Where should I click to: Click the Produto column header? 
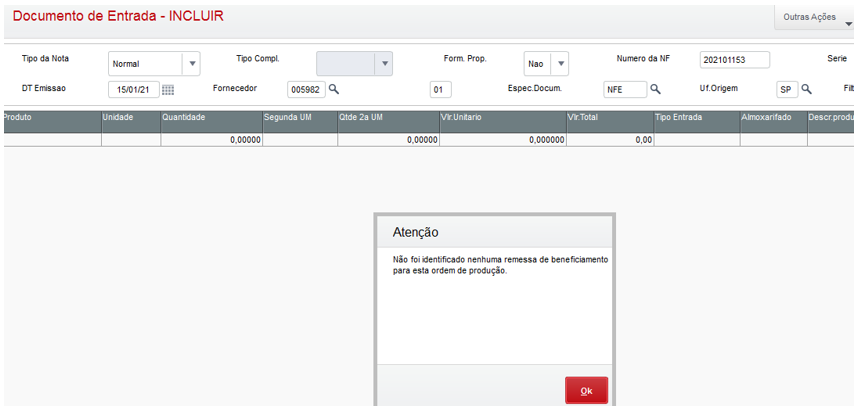(52, 122)
